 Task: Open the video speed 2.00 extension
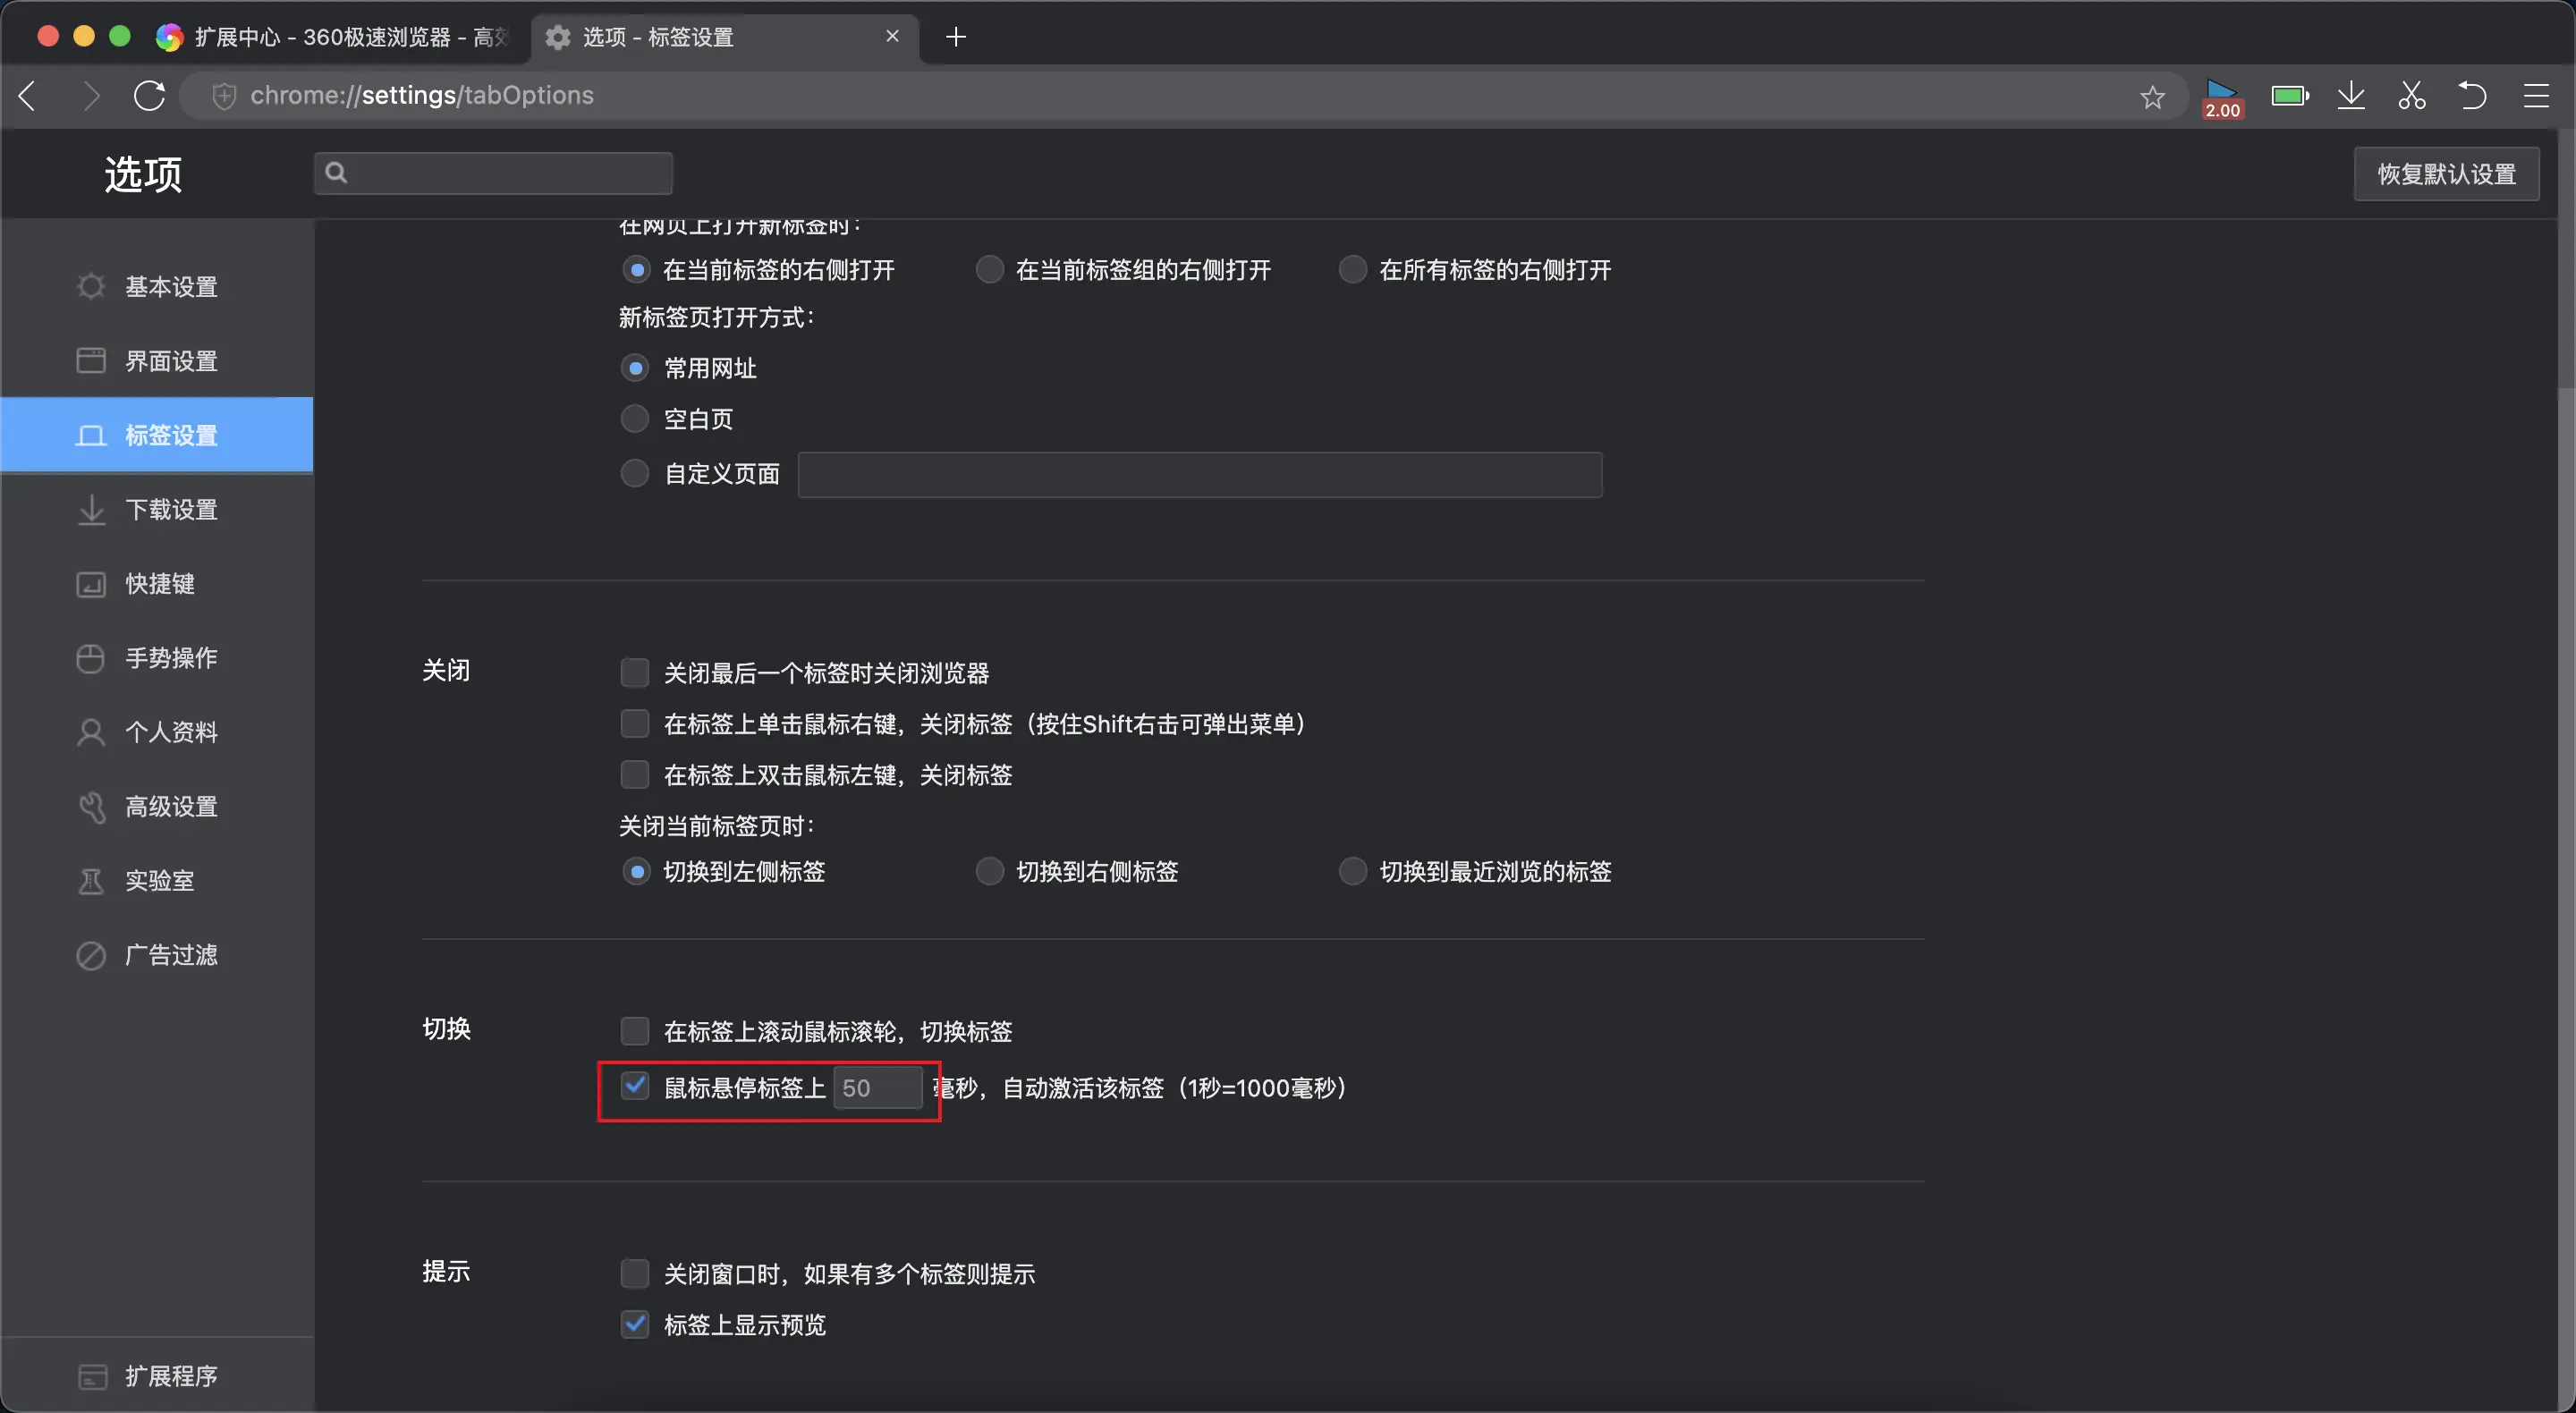[2223, 98]
